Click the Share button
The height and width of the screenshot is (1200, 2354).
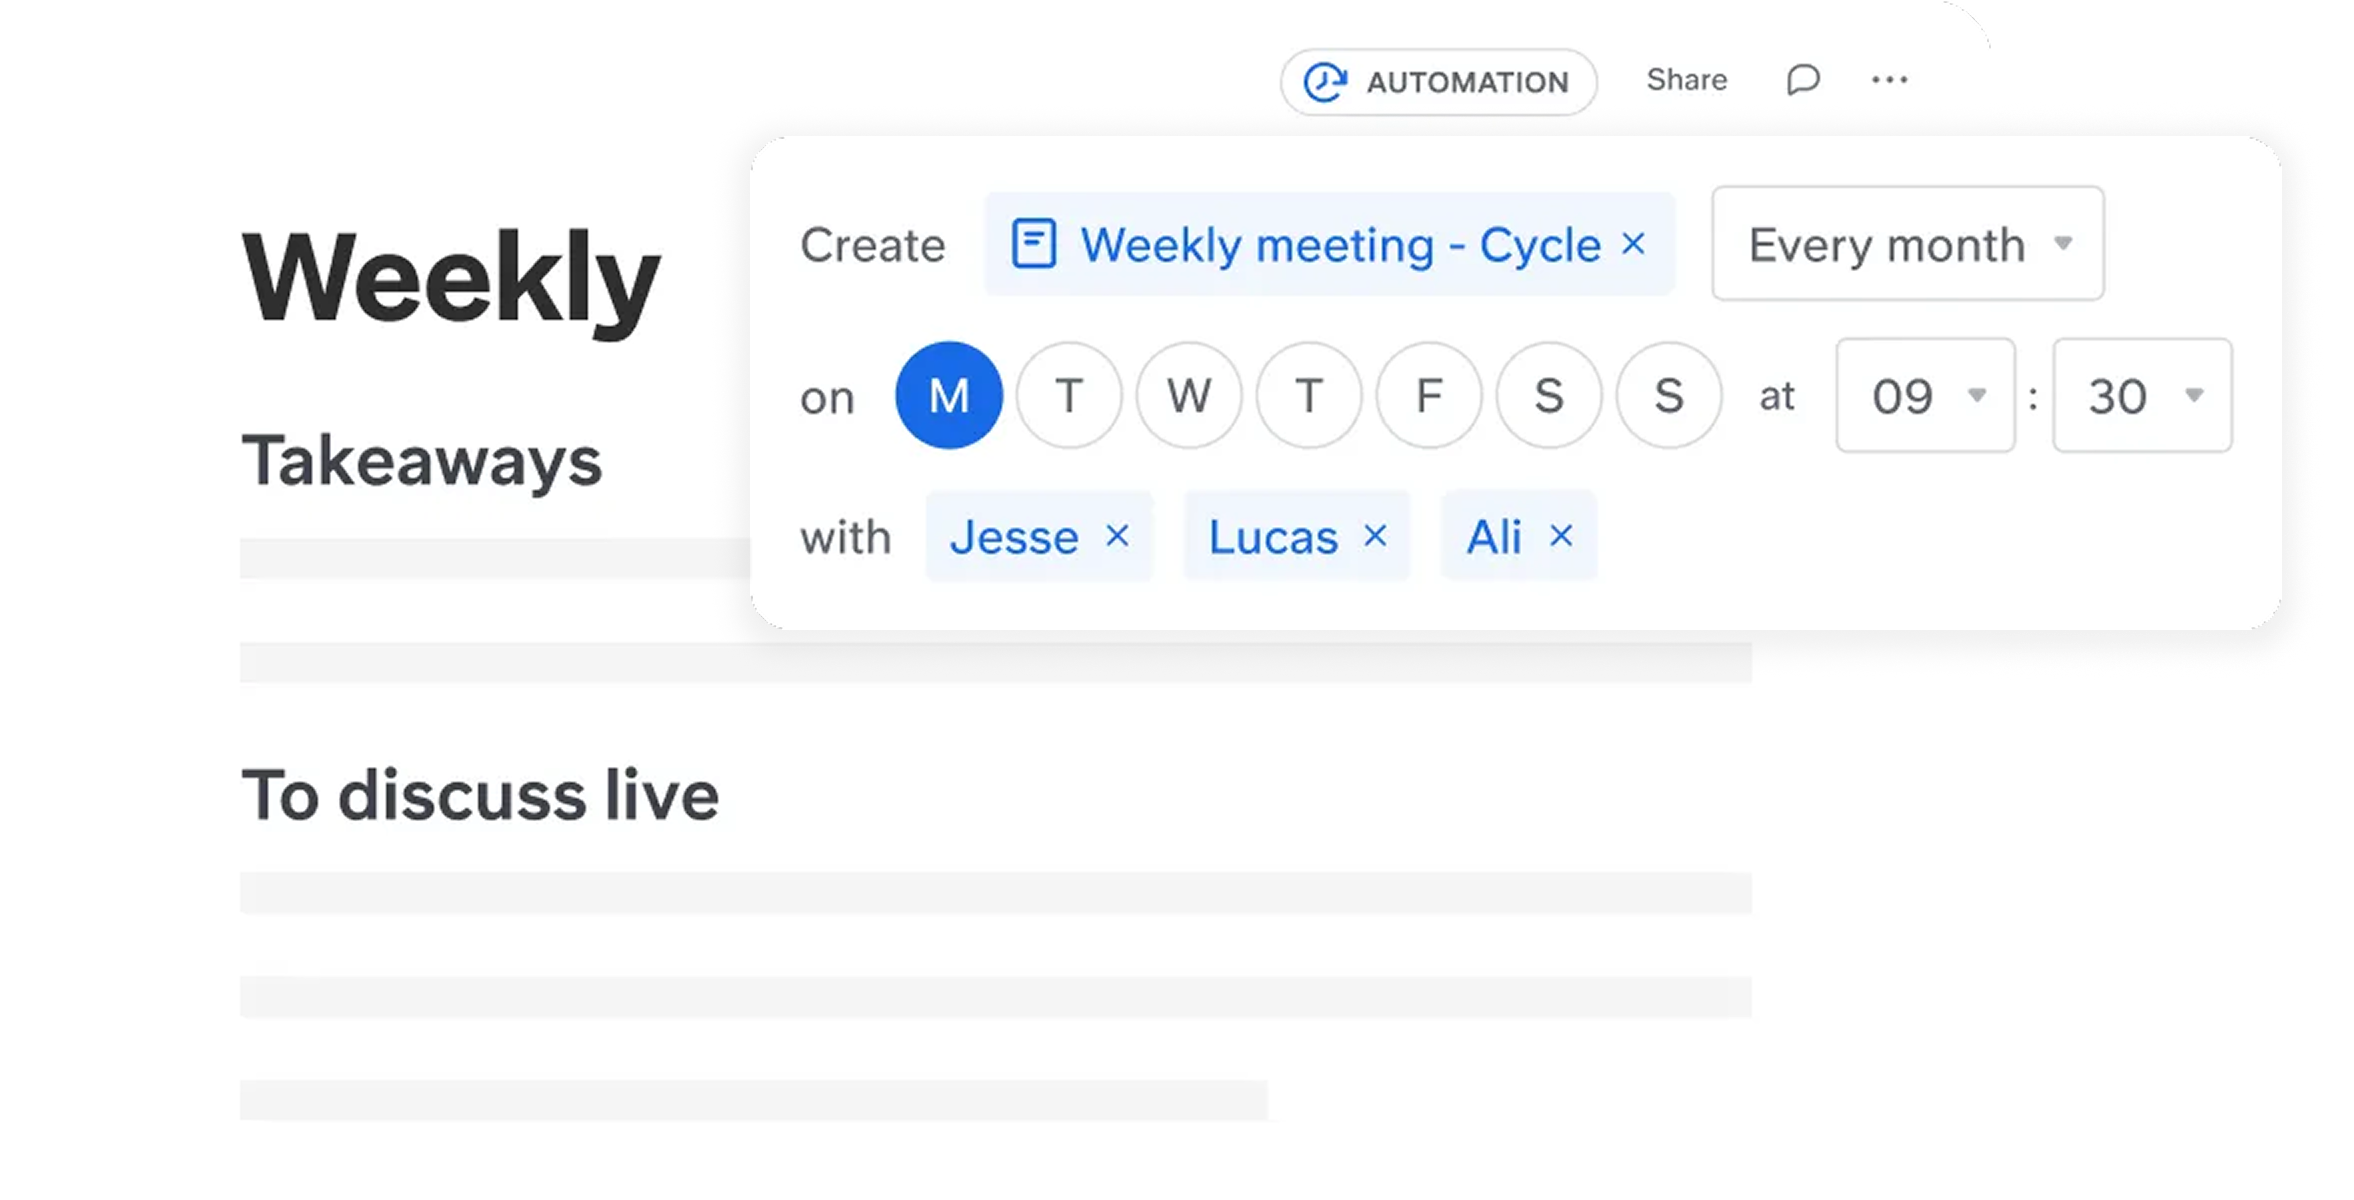tap(1686, 80)
